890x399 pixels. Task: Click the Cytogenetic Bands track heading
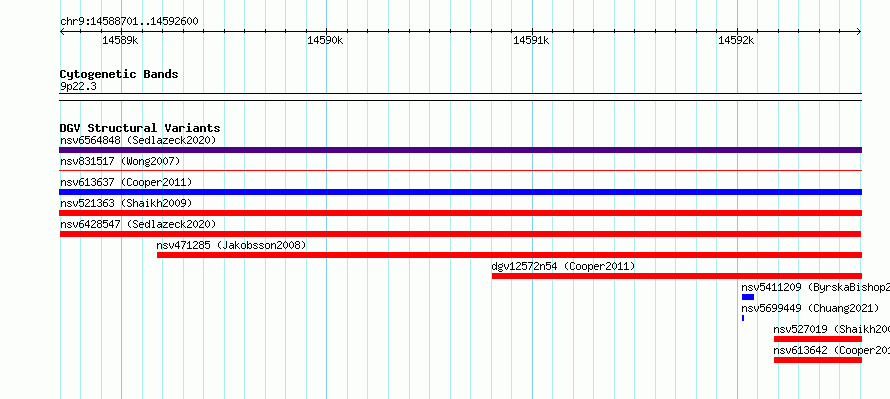tap(119, 74)
